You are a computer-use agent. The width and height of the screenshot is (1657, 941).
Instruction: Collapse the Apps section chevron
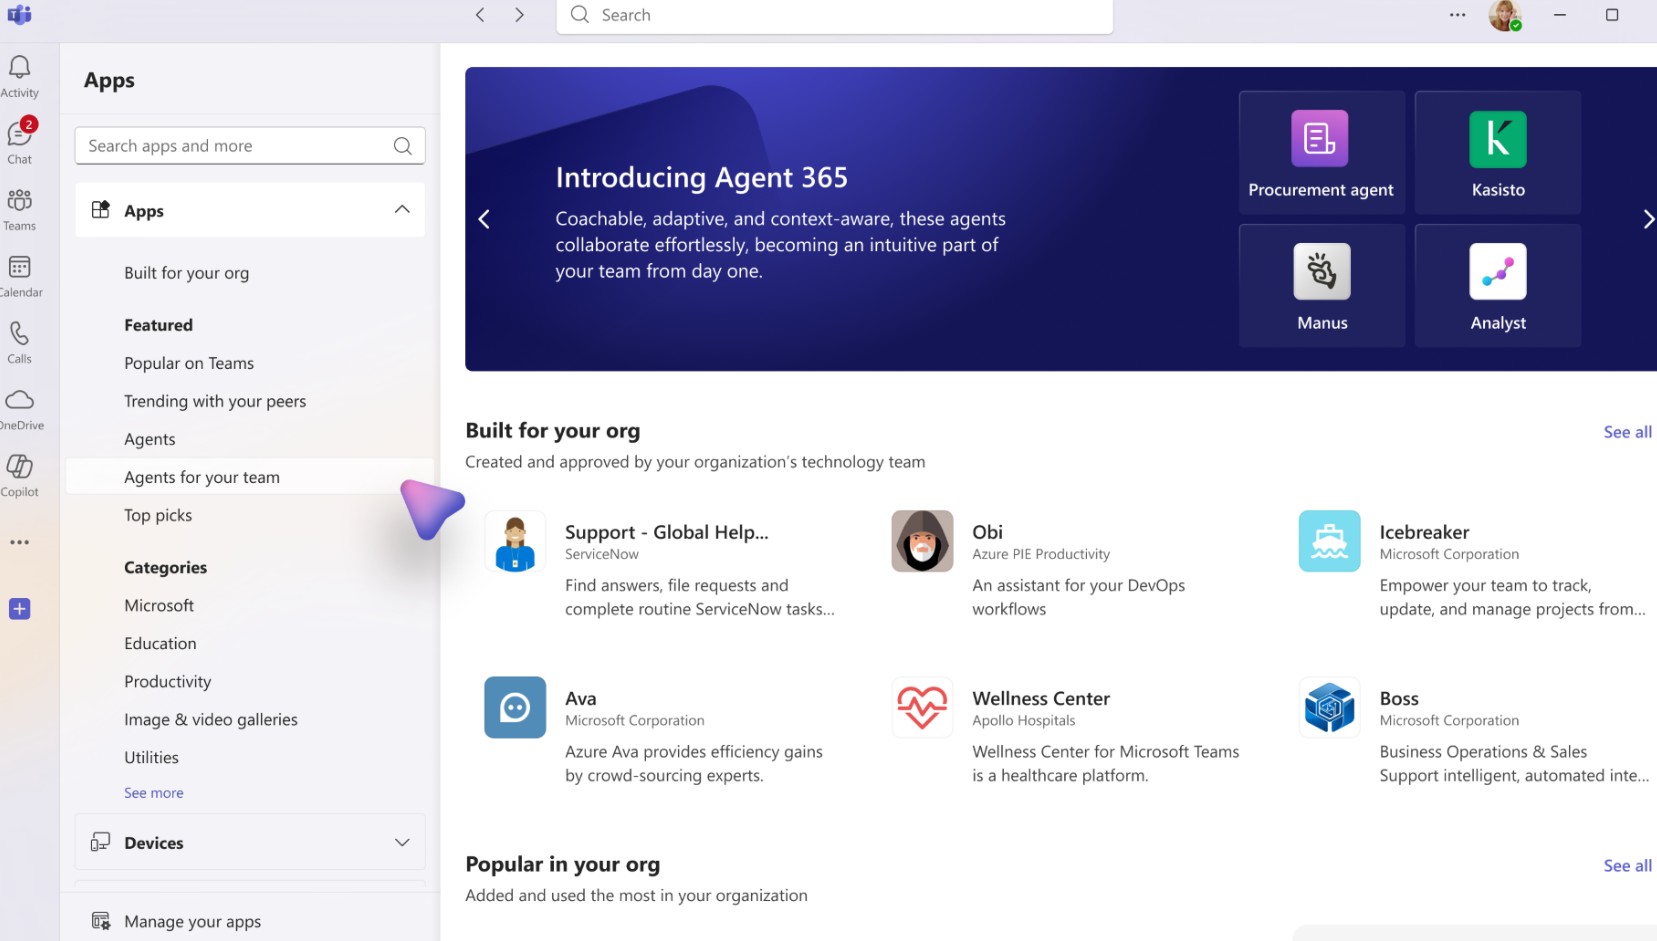tap(402, 210)
